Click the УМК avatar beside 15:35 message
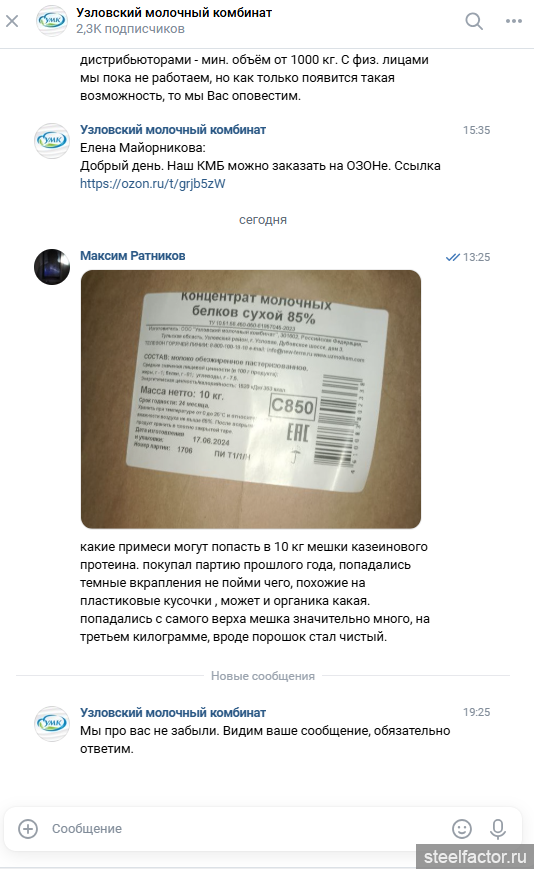534x869 pixels. [x=52, y=141]
